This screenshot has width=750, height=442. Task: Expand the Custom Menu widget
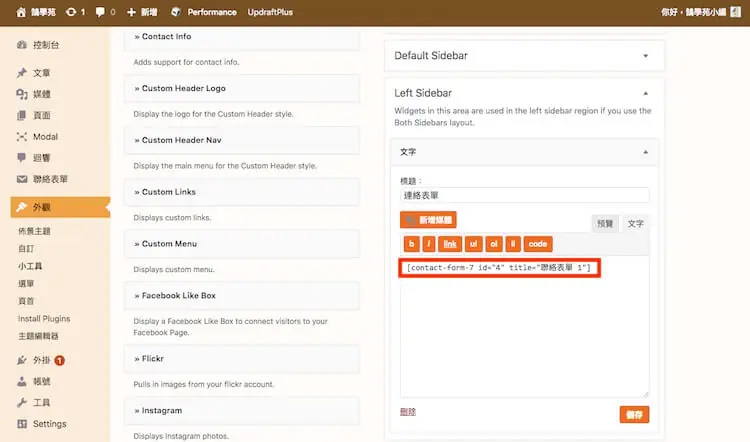point(242,244)
